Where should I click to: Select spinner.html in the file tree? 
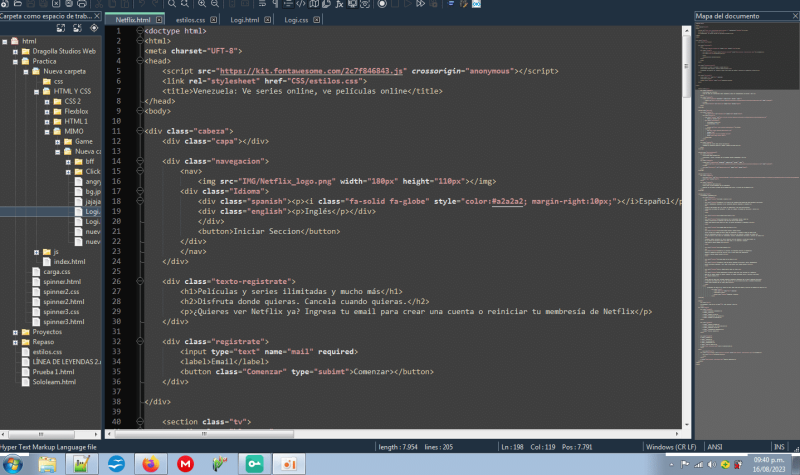click(63, 281)
